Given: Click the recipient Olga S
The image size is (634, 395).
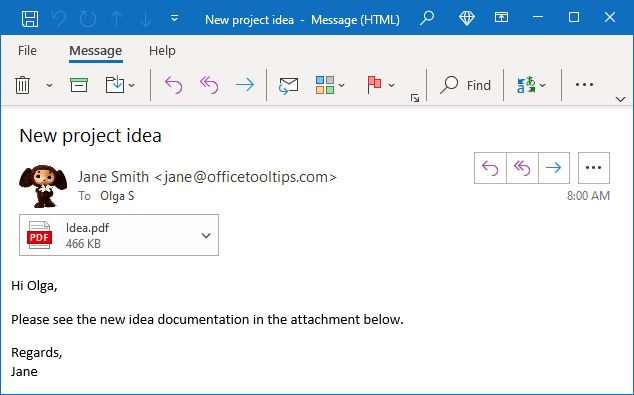Looking at the screenshot, I should click(x=117, y=196).
